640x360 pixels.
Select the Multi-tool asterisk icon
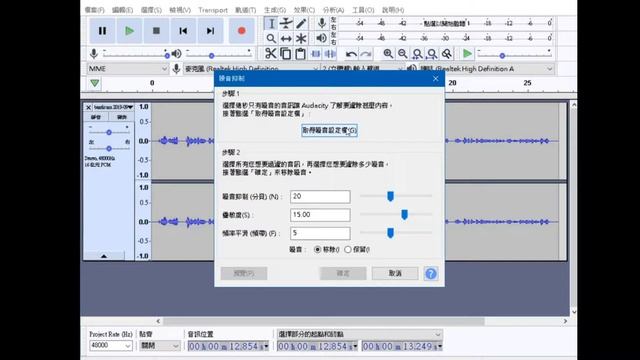[301, 39]
